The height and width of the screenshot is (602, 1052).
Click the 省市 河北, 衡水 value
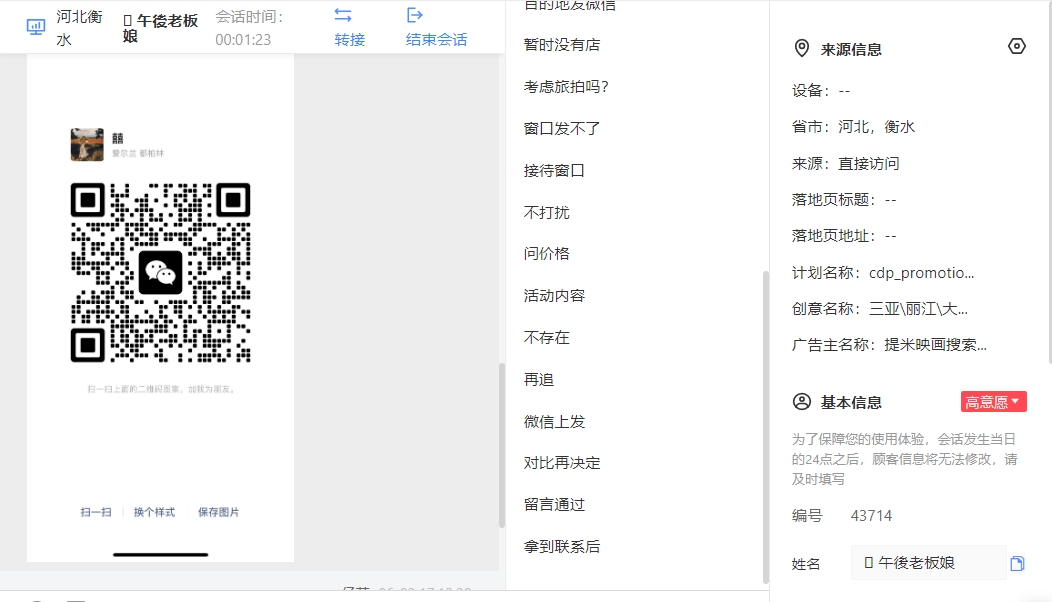pyautogui.click(x=876, y=127)
